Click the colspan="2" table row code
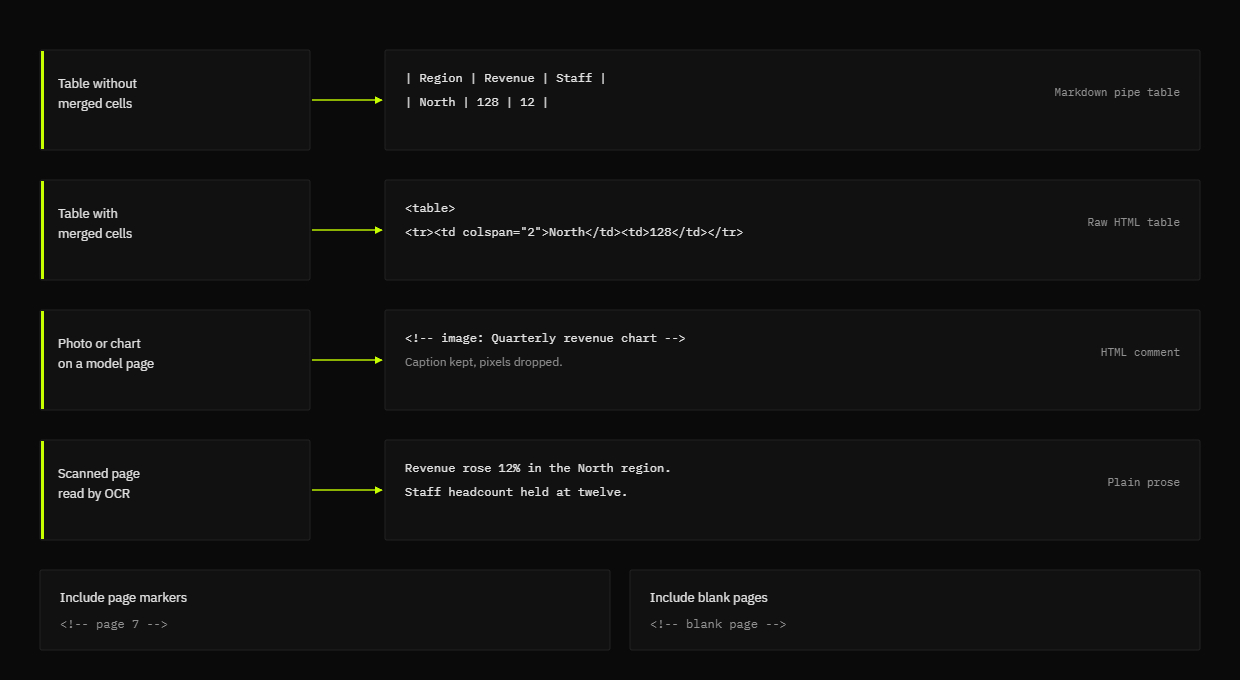The height and width of the screenshot is (680, 1240). tap(574, 232)
